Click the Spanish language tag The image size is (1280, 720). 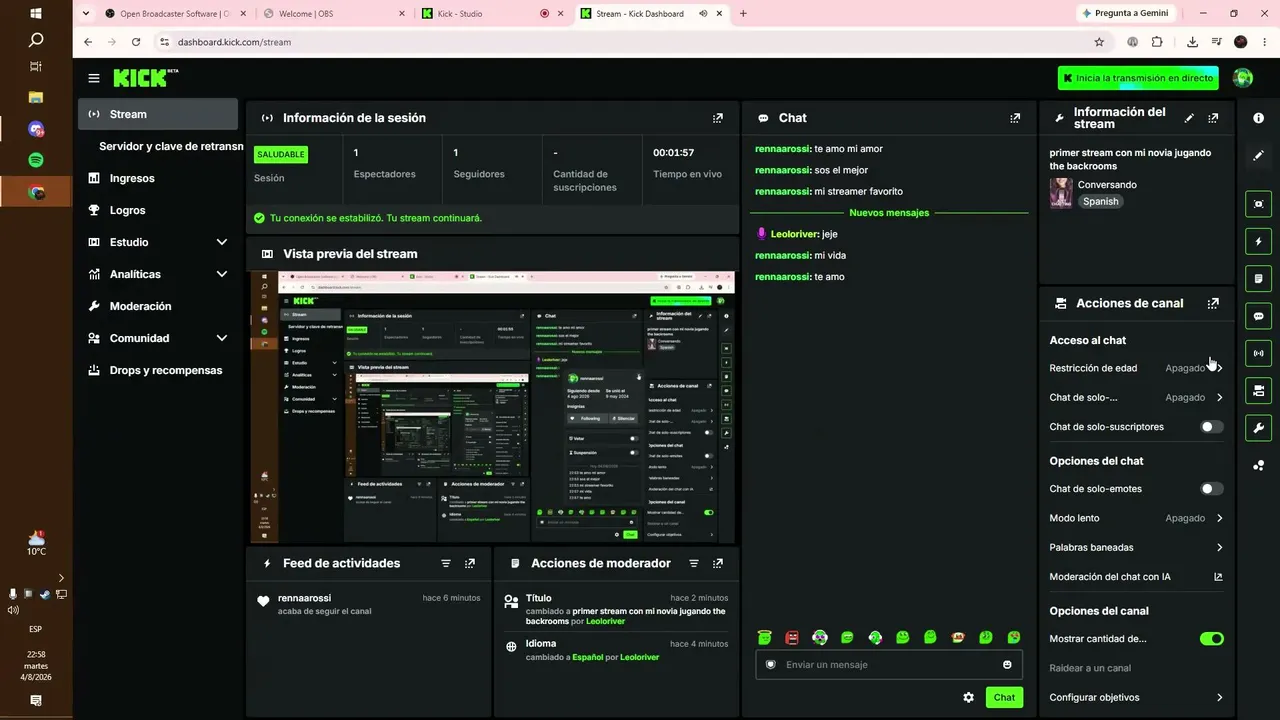[1100, 201]
